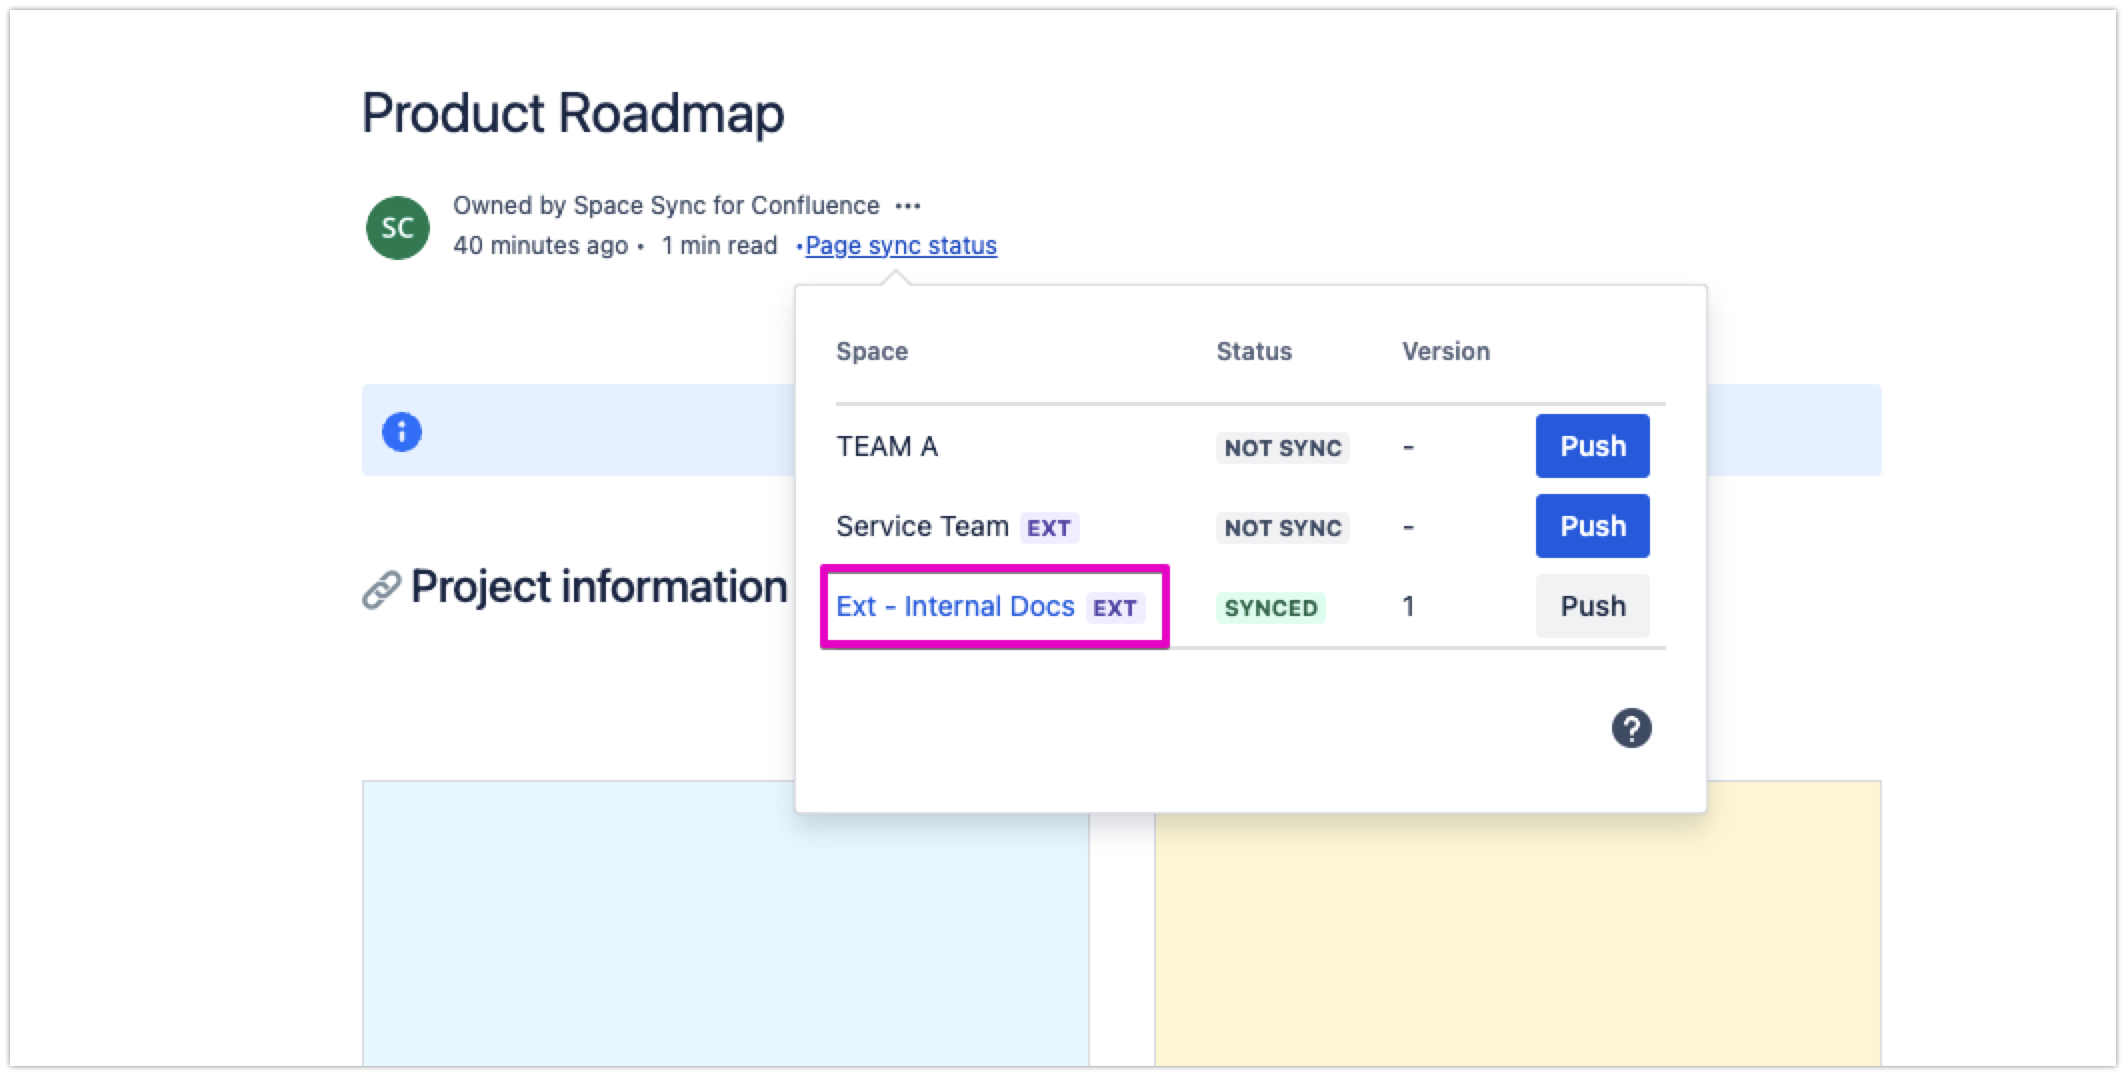Open the Ext - Internal Docs space link
Screen dimensions: 2126x1076
coord(955,607)
